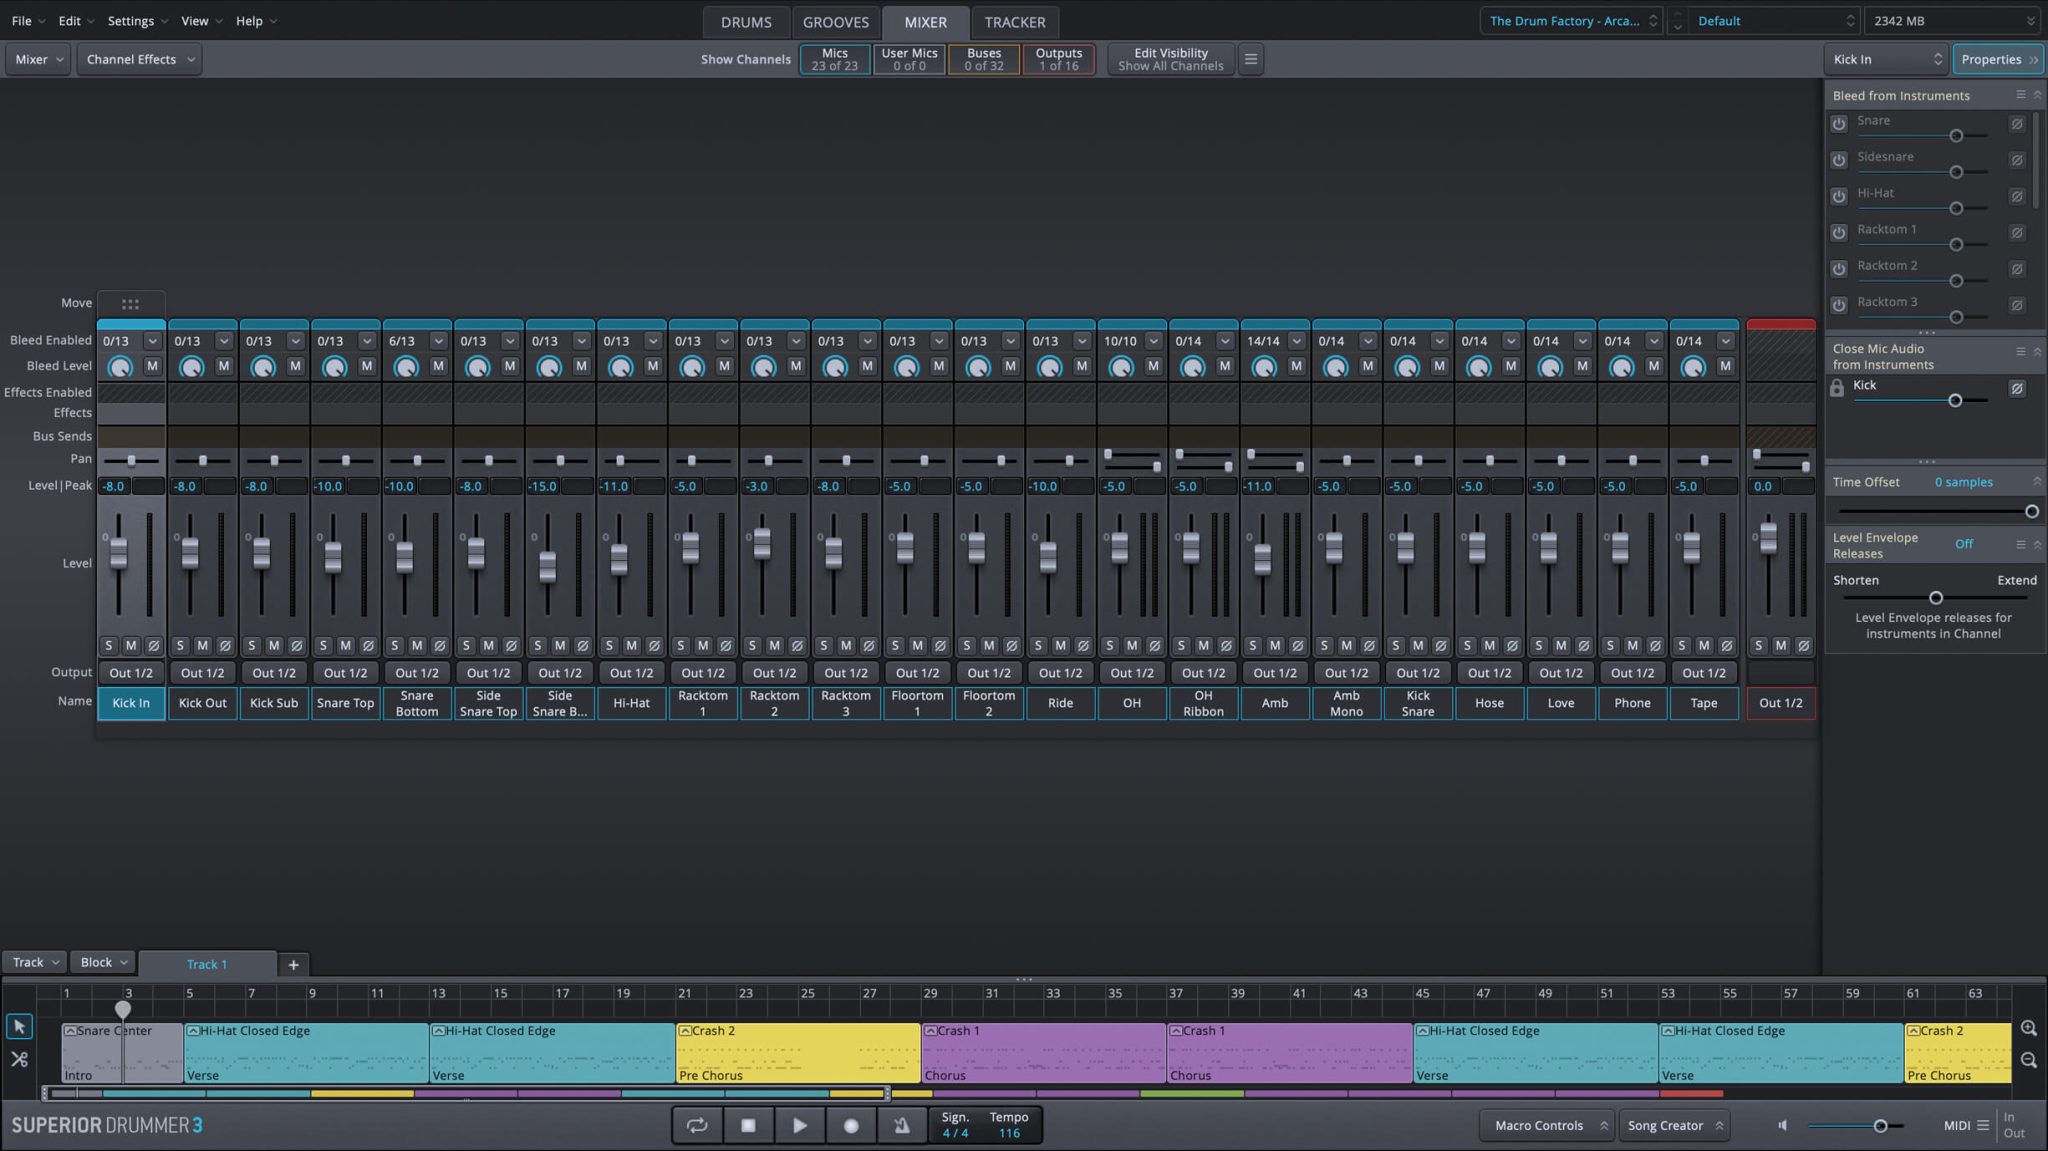This screenshot has height=1151, width=2048.
Task: Click the mixer hamburger menu icon
Action: coord(1250,59)
